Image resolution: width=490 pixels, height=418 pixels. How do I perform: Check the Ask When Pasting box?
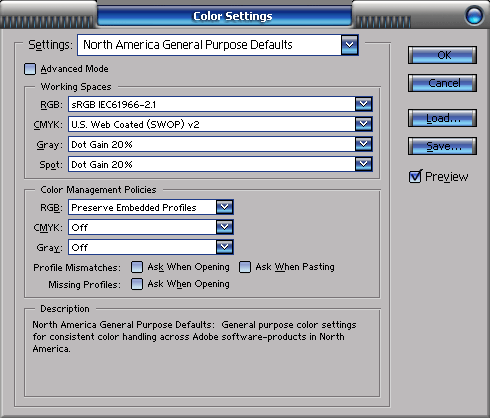(245, 267)
